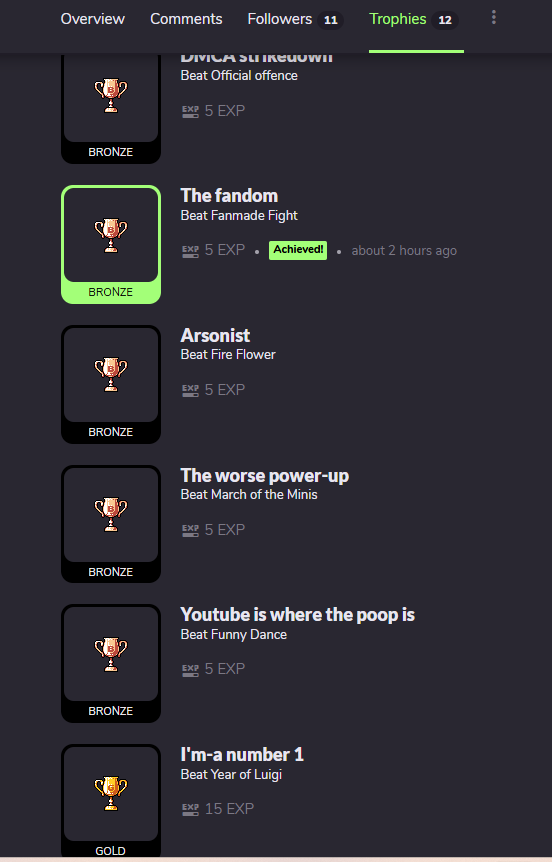Image resolution: width=552 pixels, height=862 pixels.
Task: Click the 'I'm-a number 1' trophy title
Action: 242,754
